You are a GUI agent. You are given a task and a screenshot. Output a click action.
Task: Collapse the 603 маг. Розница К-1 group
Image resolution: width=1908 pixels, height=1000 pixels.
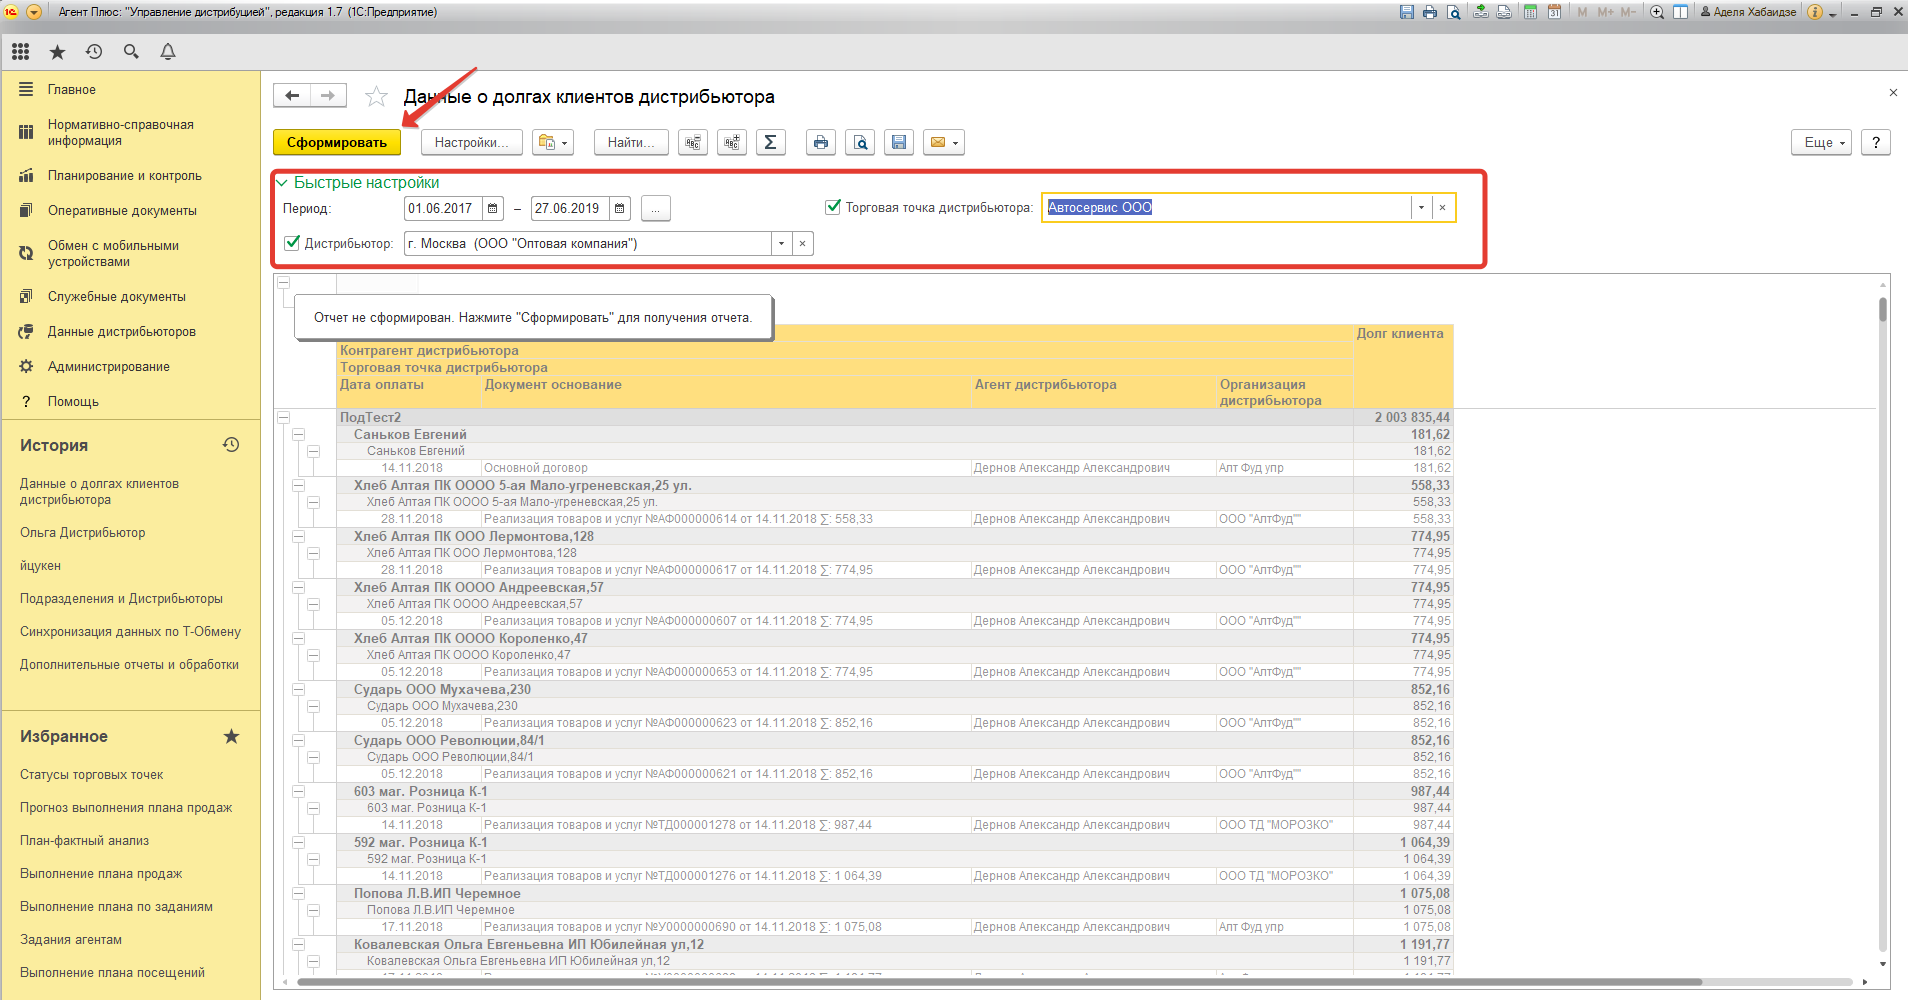coord(298,791)
